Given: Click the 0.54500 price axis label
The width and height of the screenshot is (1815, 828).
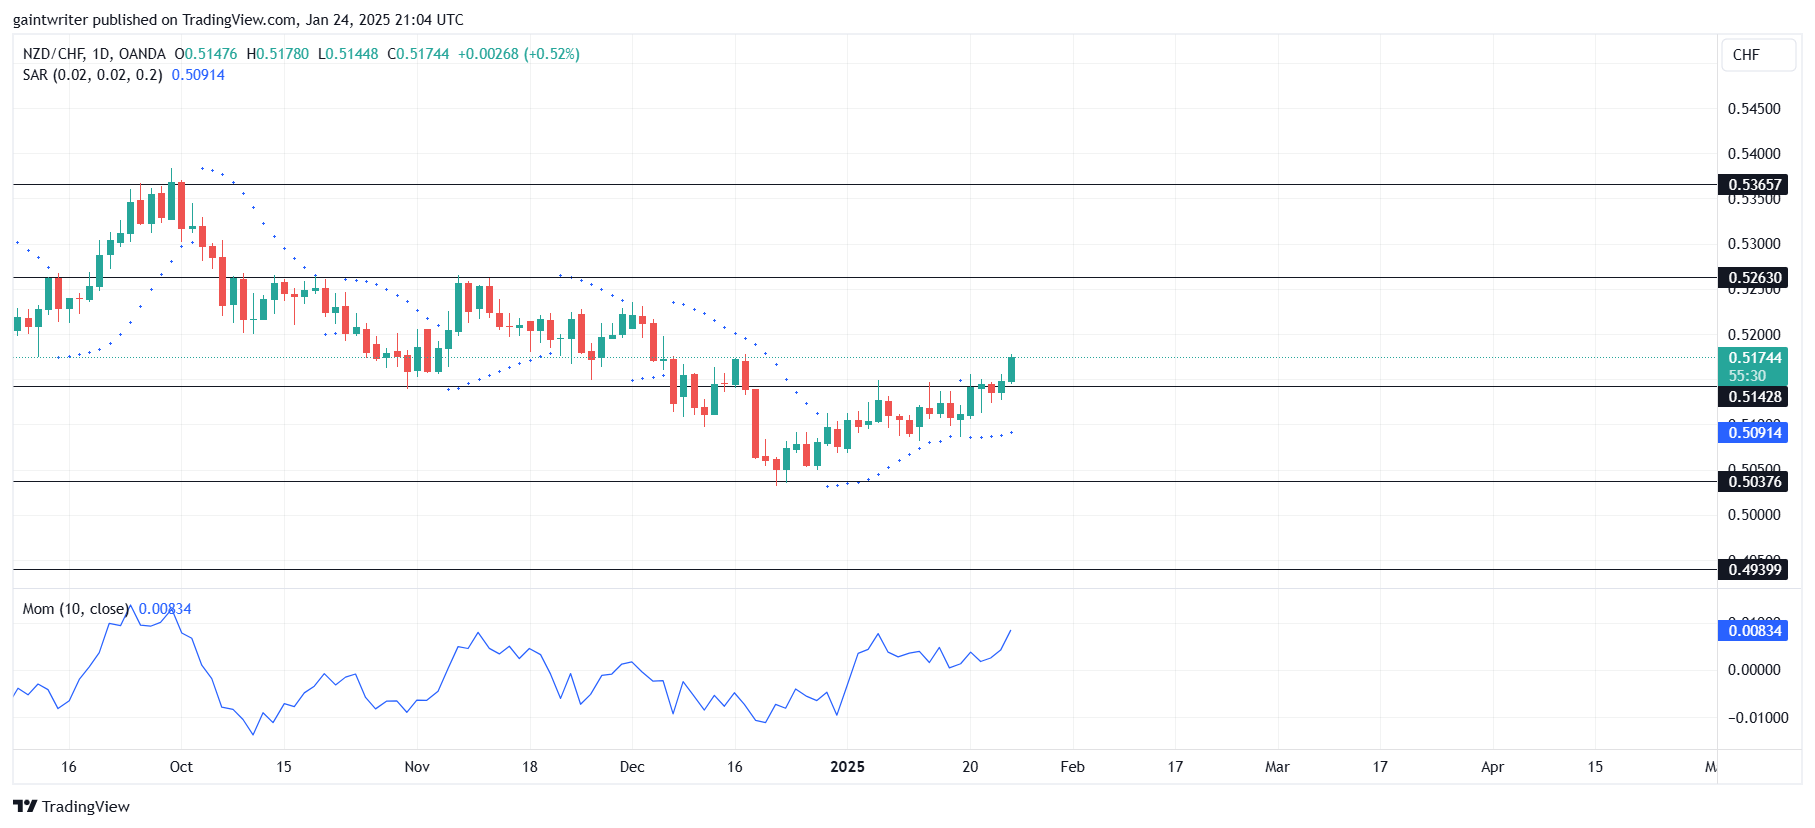Looking at the screenshot, I should click(1754, 108).
